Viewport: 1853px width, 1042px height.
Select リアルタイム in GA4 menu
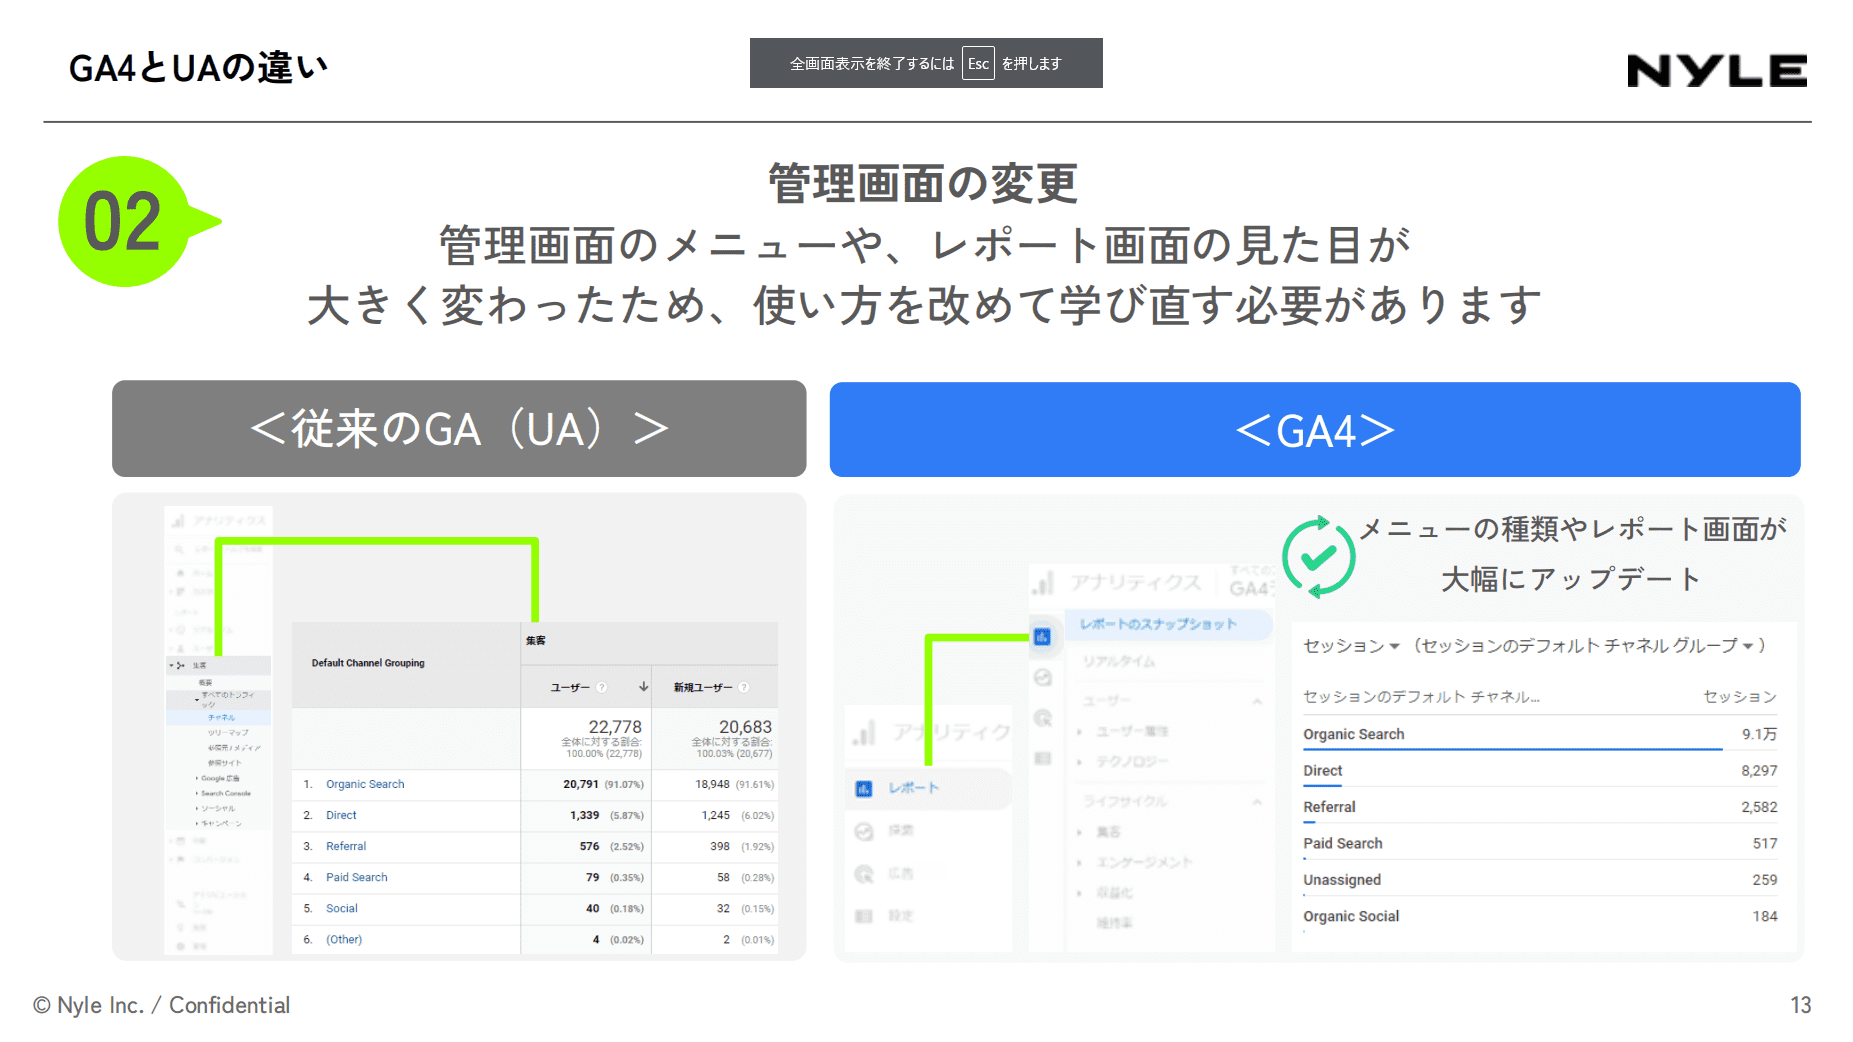pyautogui.click(x=1119, y=662)
